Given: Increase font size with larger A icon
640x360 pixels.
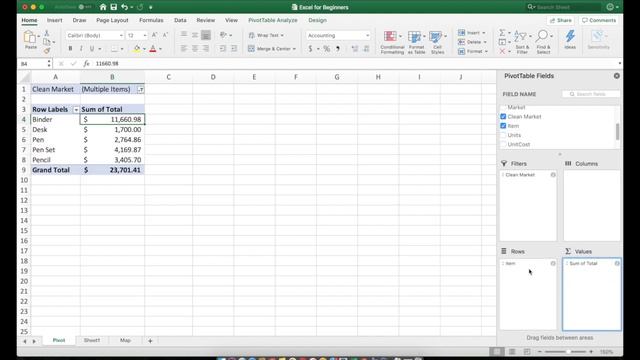Looking at the screenshot, I should (154, 35).
